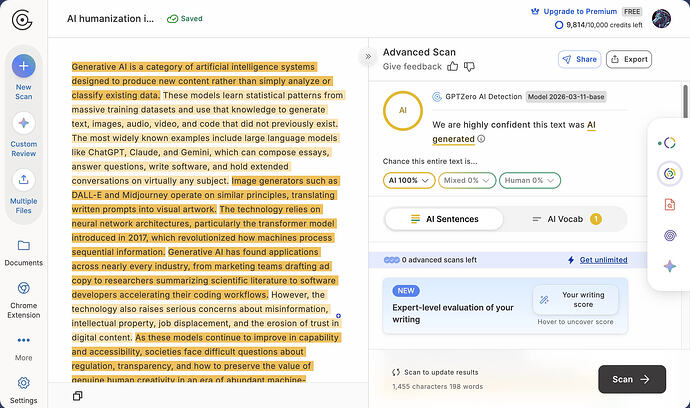Screen dimensions: 690x408
Task: Click the copy text icon below document
Action: tap(77, 396)
